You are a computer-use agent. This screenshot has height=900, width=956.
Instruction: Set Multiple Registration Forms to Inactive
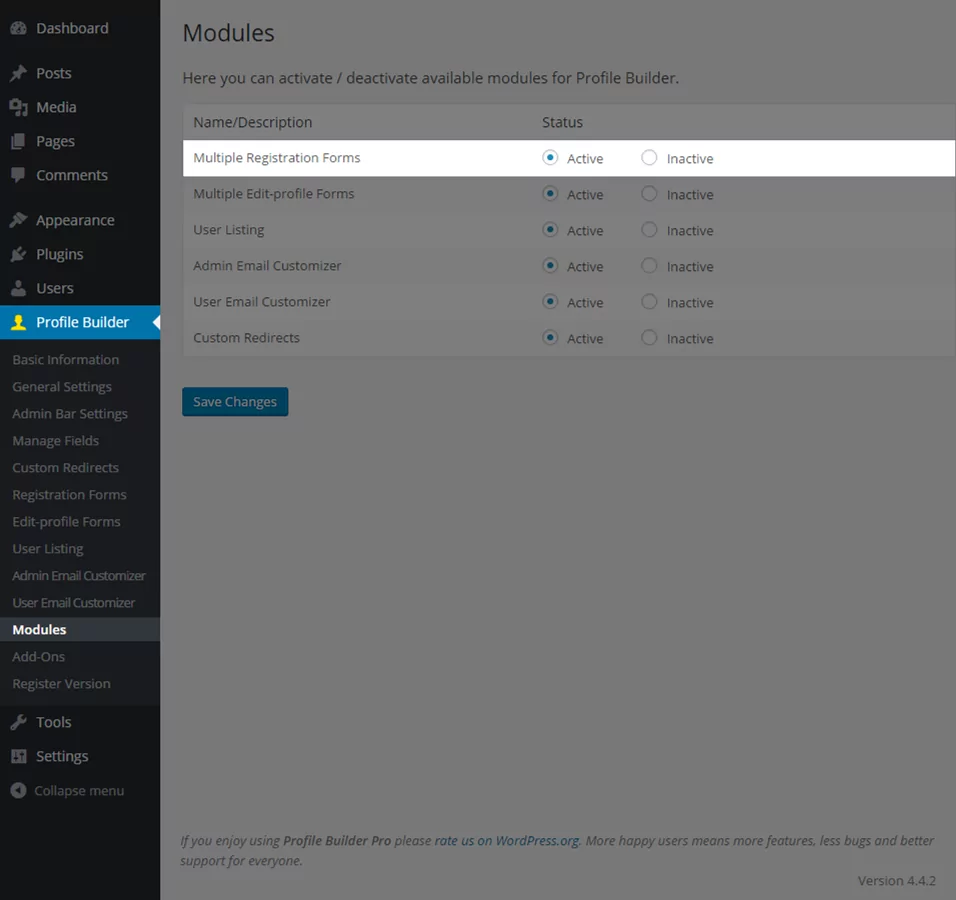click(x=649, y=158)
